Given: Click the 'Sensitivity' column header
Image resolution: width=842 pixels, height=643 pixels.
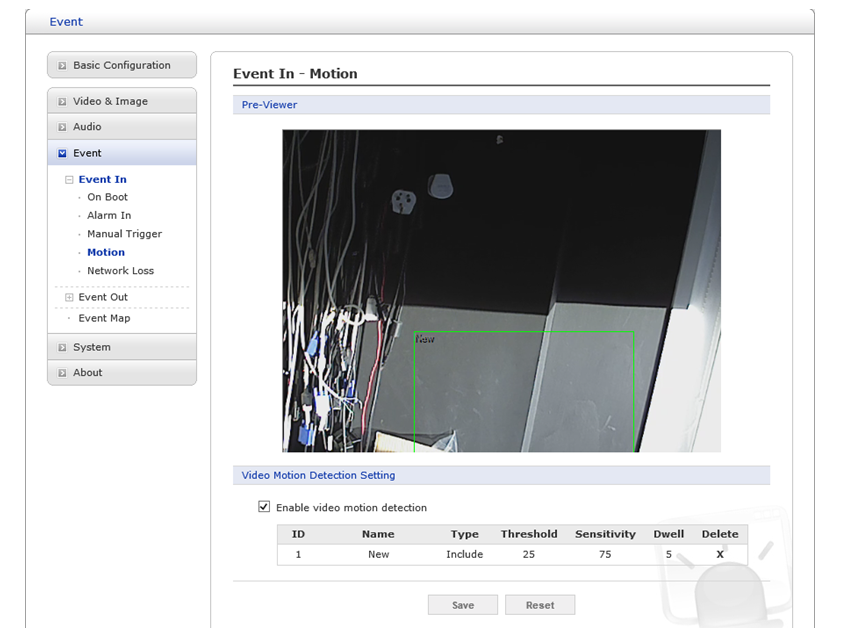Looking at the screenshot, I should [x=605, y=534].
